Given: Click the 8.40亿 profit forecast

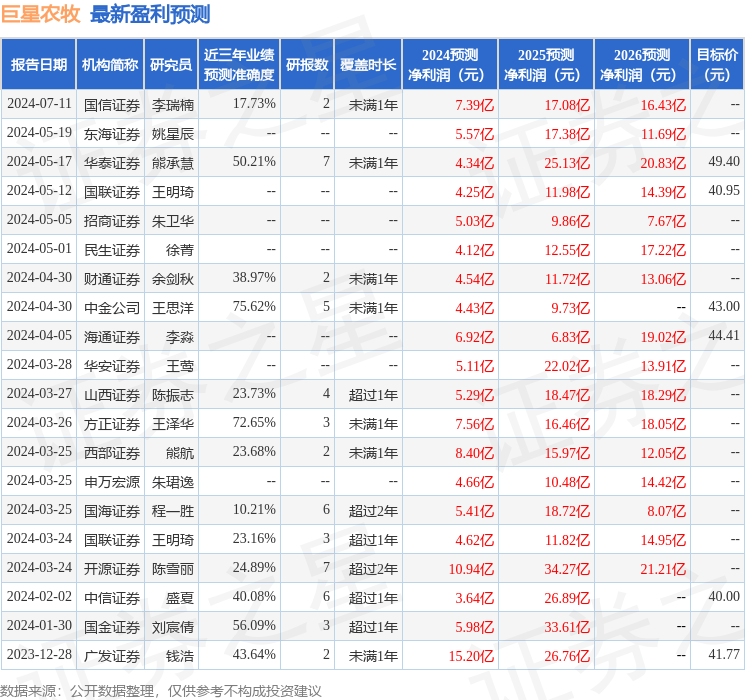Looking at the screenshot, I should pyautogui.click(x=474, y=453).
